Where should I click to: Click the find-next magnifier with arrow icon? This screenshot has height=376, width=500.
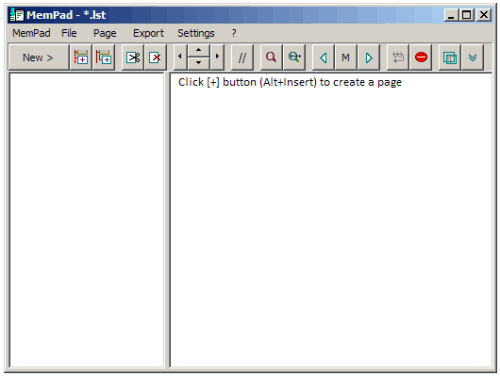click(x=294, y=58)
